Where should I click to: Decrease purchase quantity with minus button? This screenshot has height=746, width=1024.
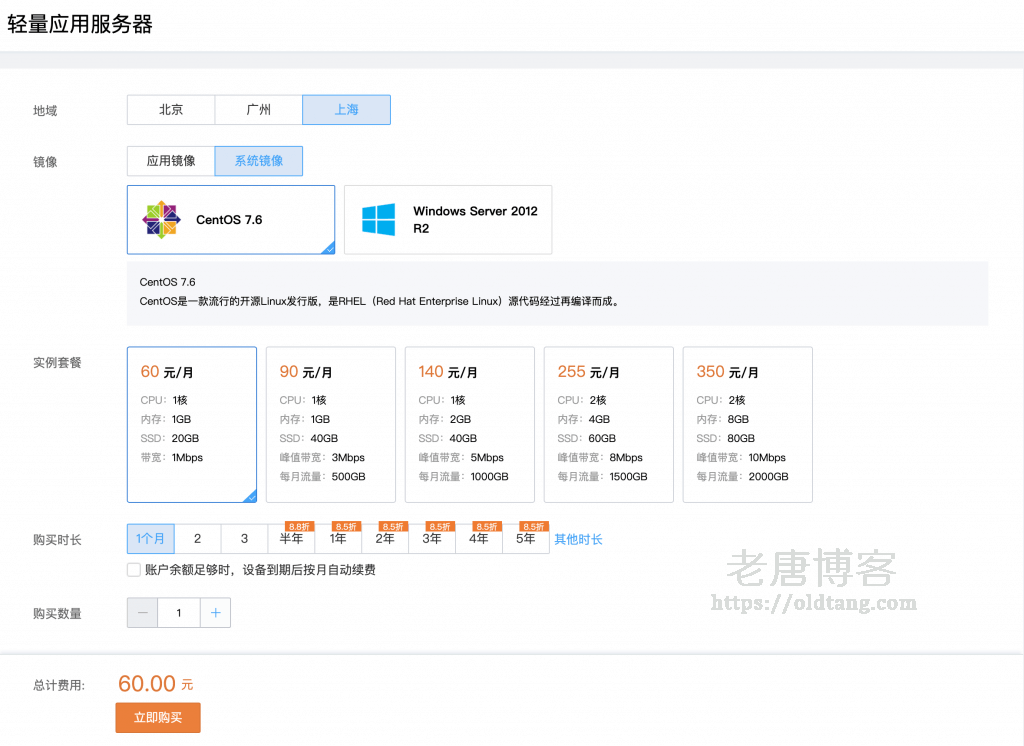(141, 612)
